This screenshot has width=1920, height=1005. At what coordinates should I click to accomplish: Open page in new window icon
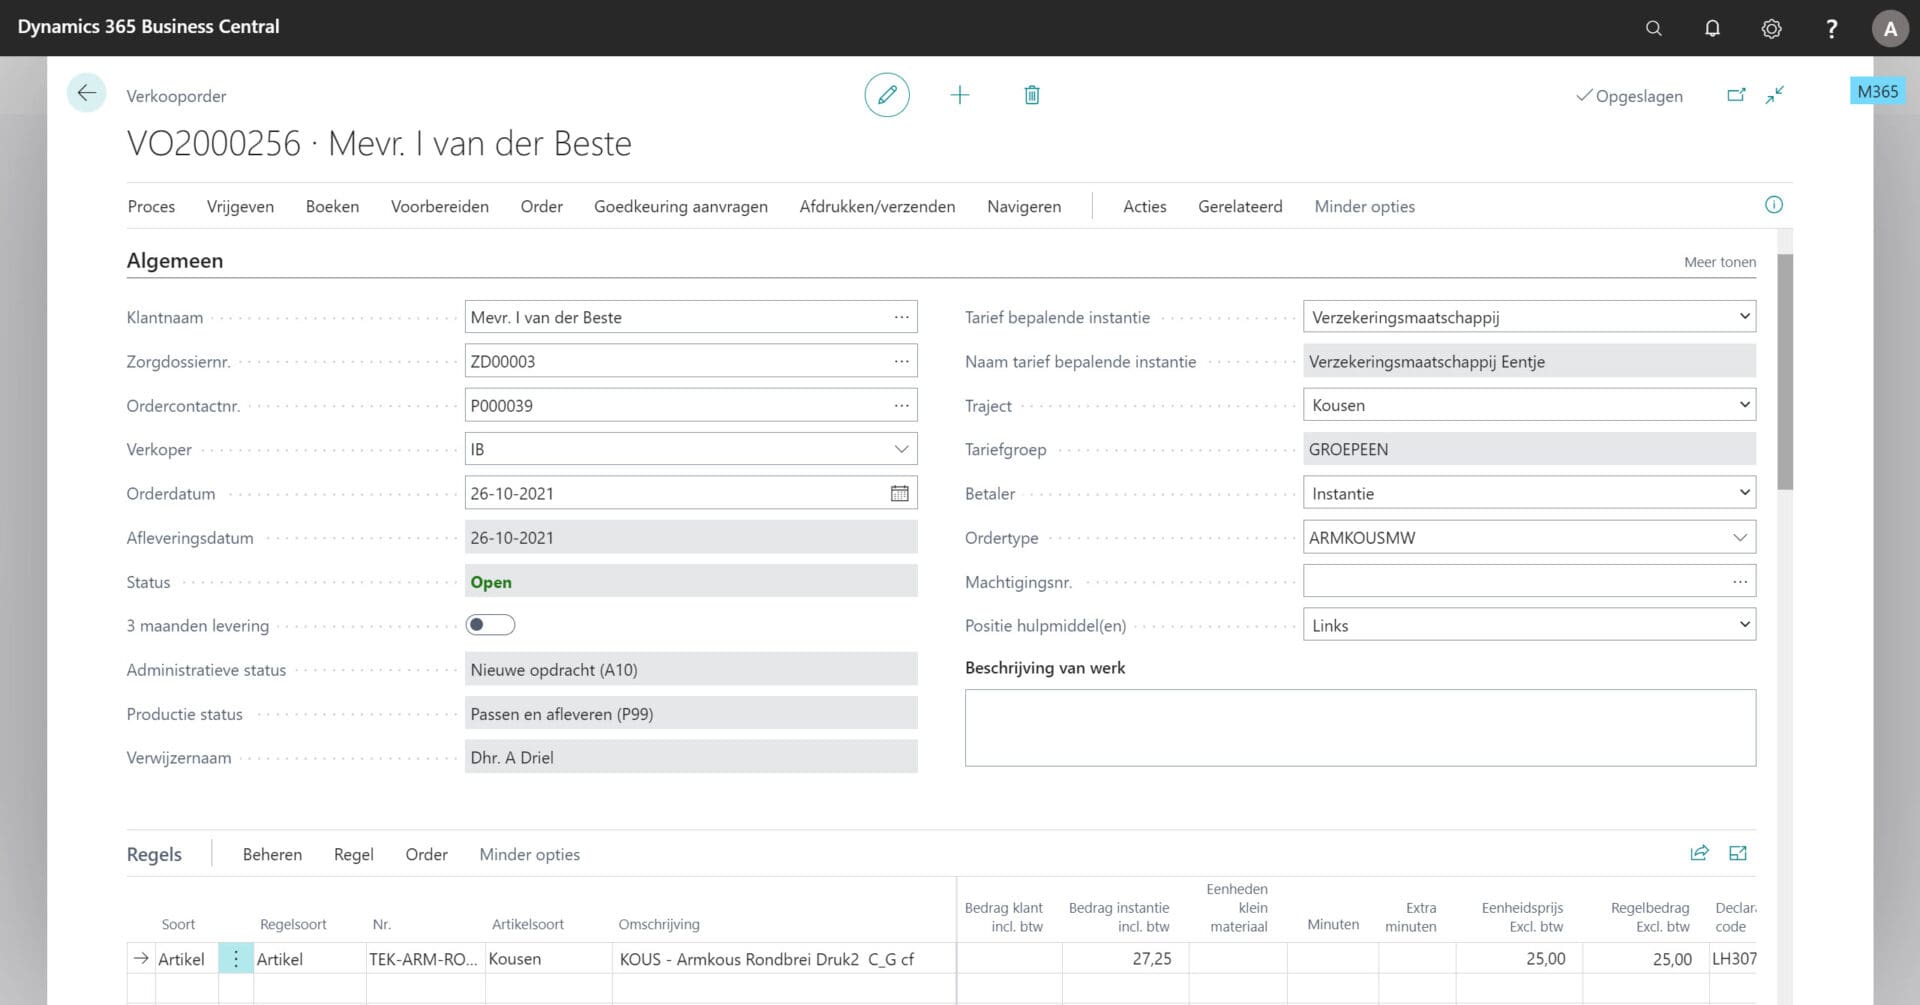[x=1736, y=95]
